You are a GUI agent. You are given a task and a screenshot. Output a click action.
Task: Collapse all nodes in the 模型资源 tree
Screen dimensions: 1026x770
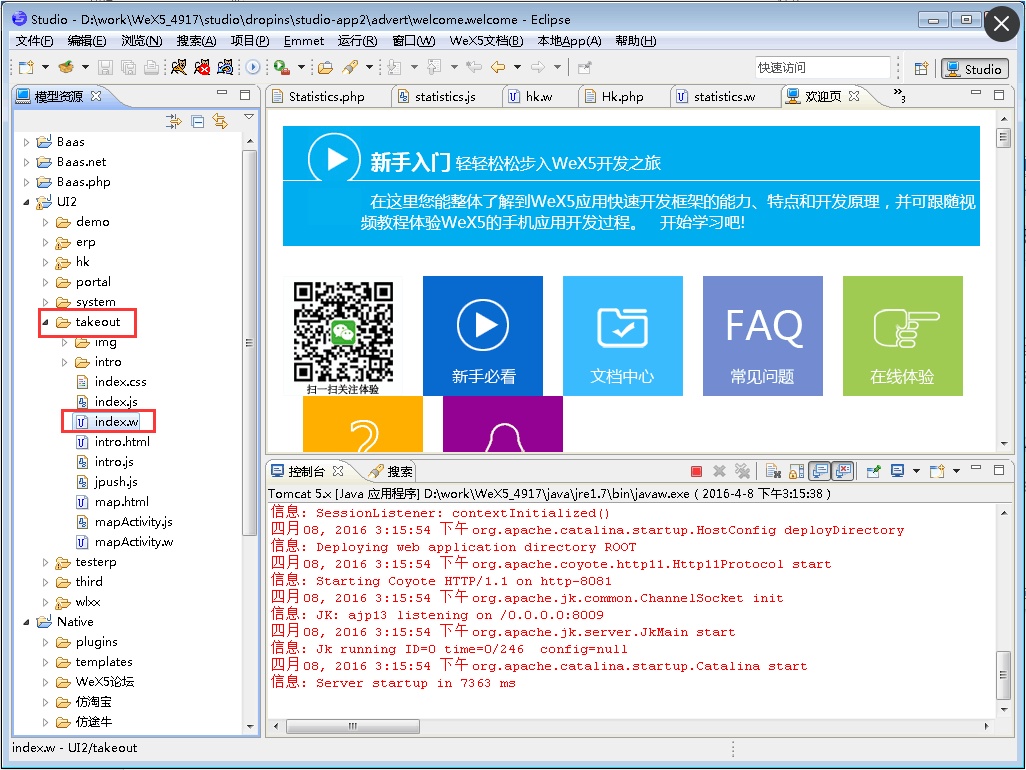point(197,121)
